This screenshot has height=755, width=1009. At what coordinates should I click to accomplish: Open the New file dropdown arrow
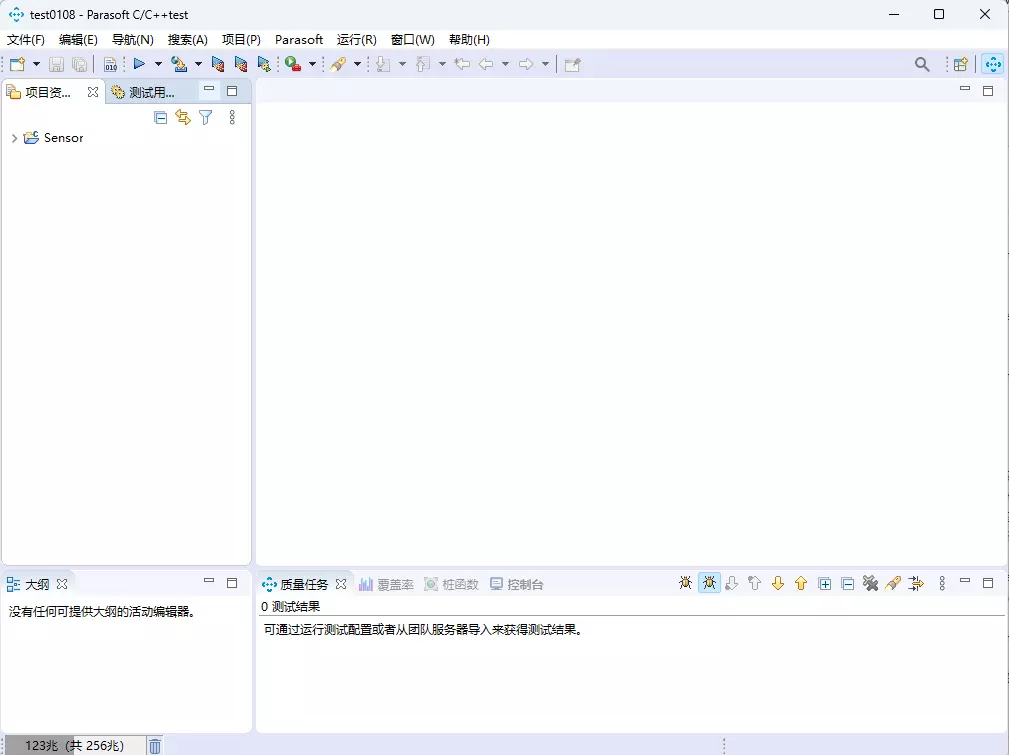[37, 64]
